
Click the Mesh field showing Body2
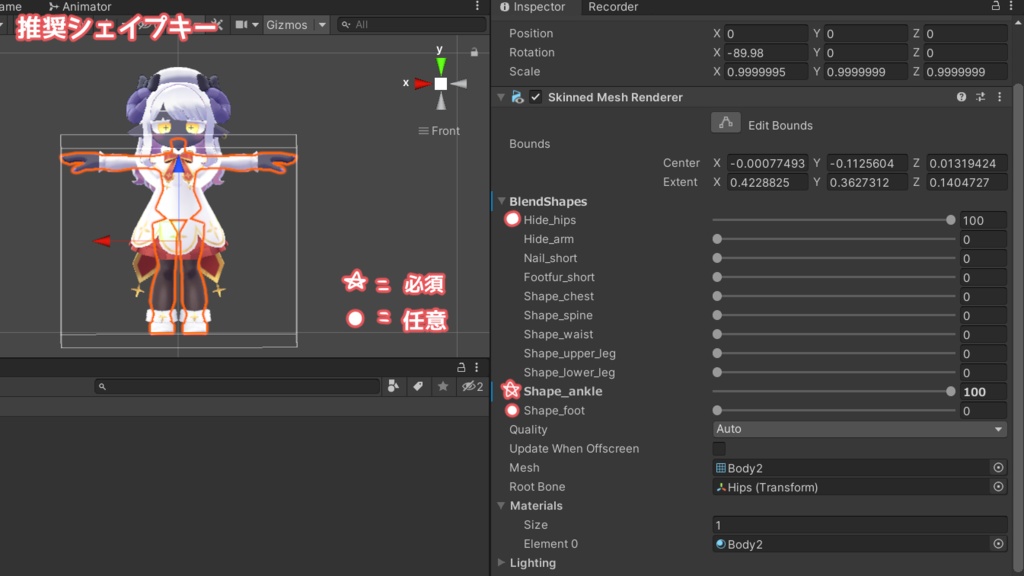(852, 468)
